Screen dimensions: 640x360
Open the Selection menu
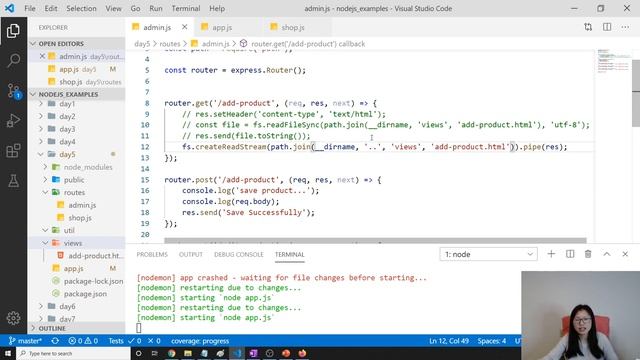pos(81,9)
